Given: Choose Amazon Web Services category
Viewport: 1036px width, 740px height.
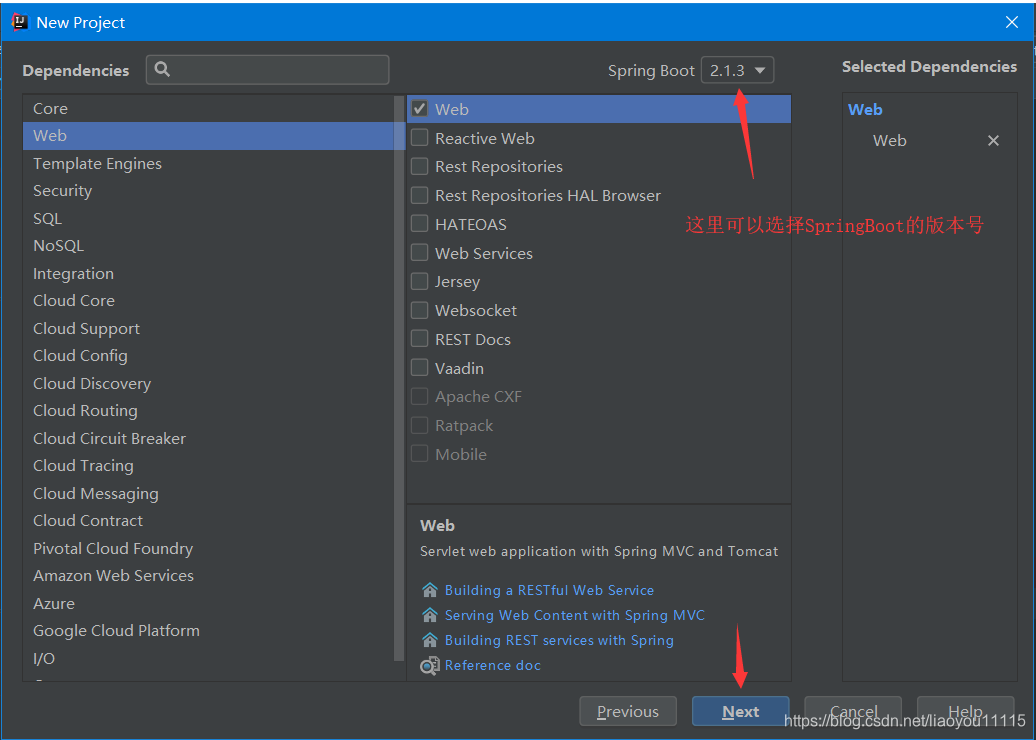Looking at the screenshot, I should click(x=208, y=576).
